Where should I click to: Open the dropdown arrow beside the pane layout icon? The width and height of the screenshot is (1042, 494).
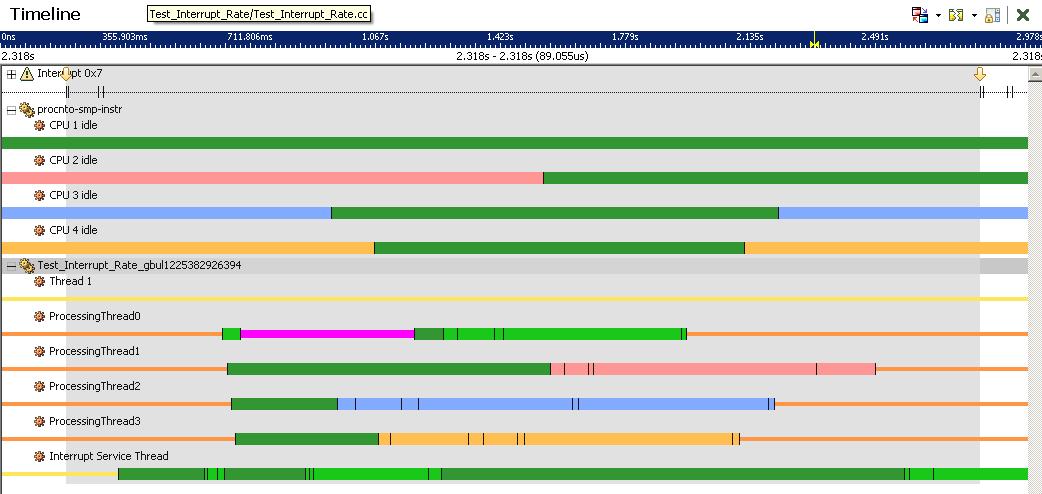coord(937,16)
